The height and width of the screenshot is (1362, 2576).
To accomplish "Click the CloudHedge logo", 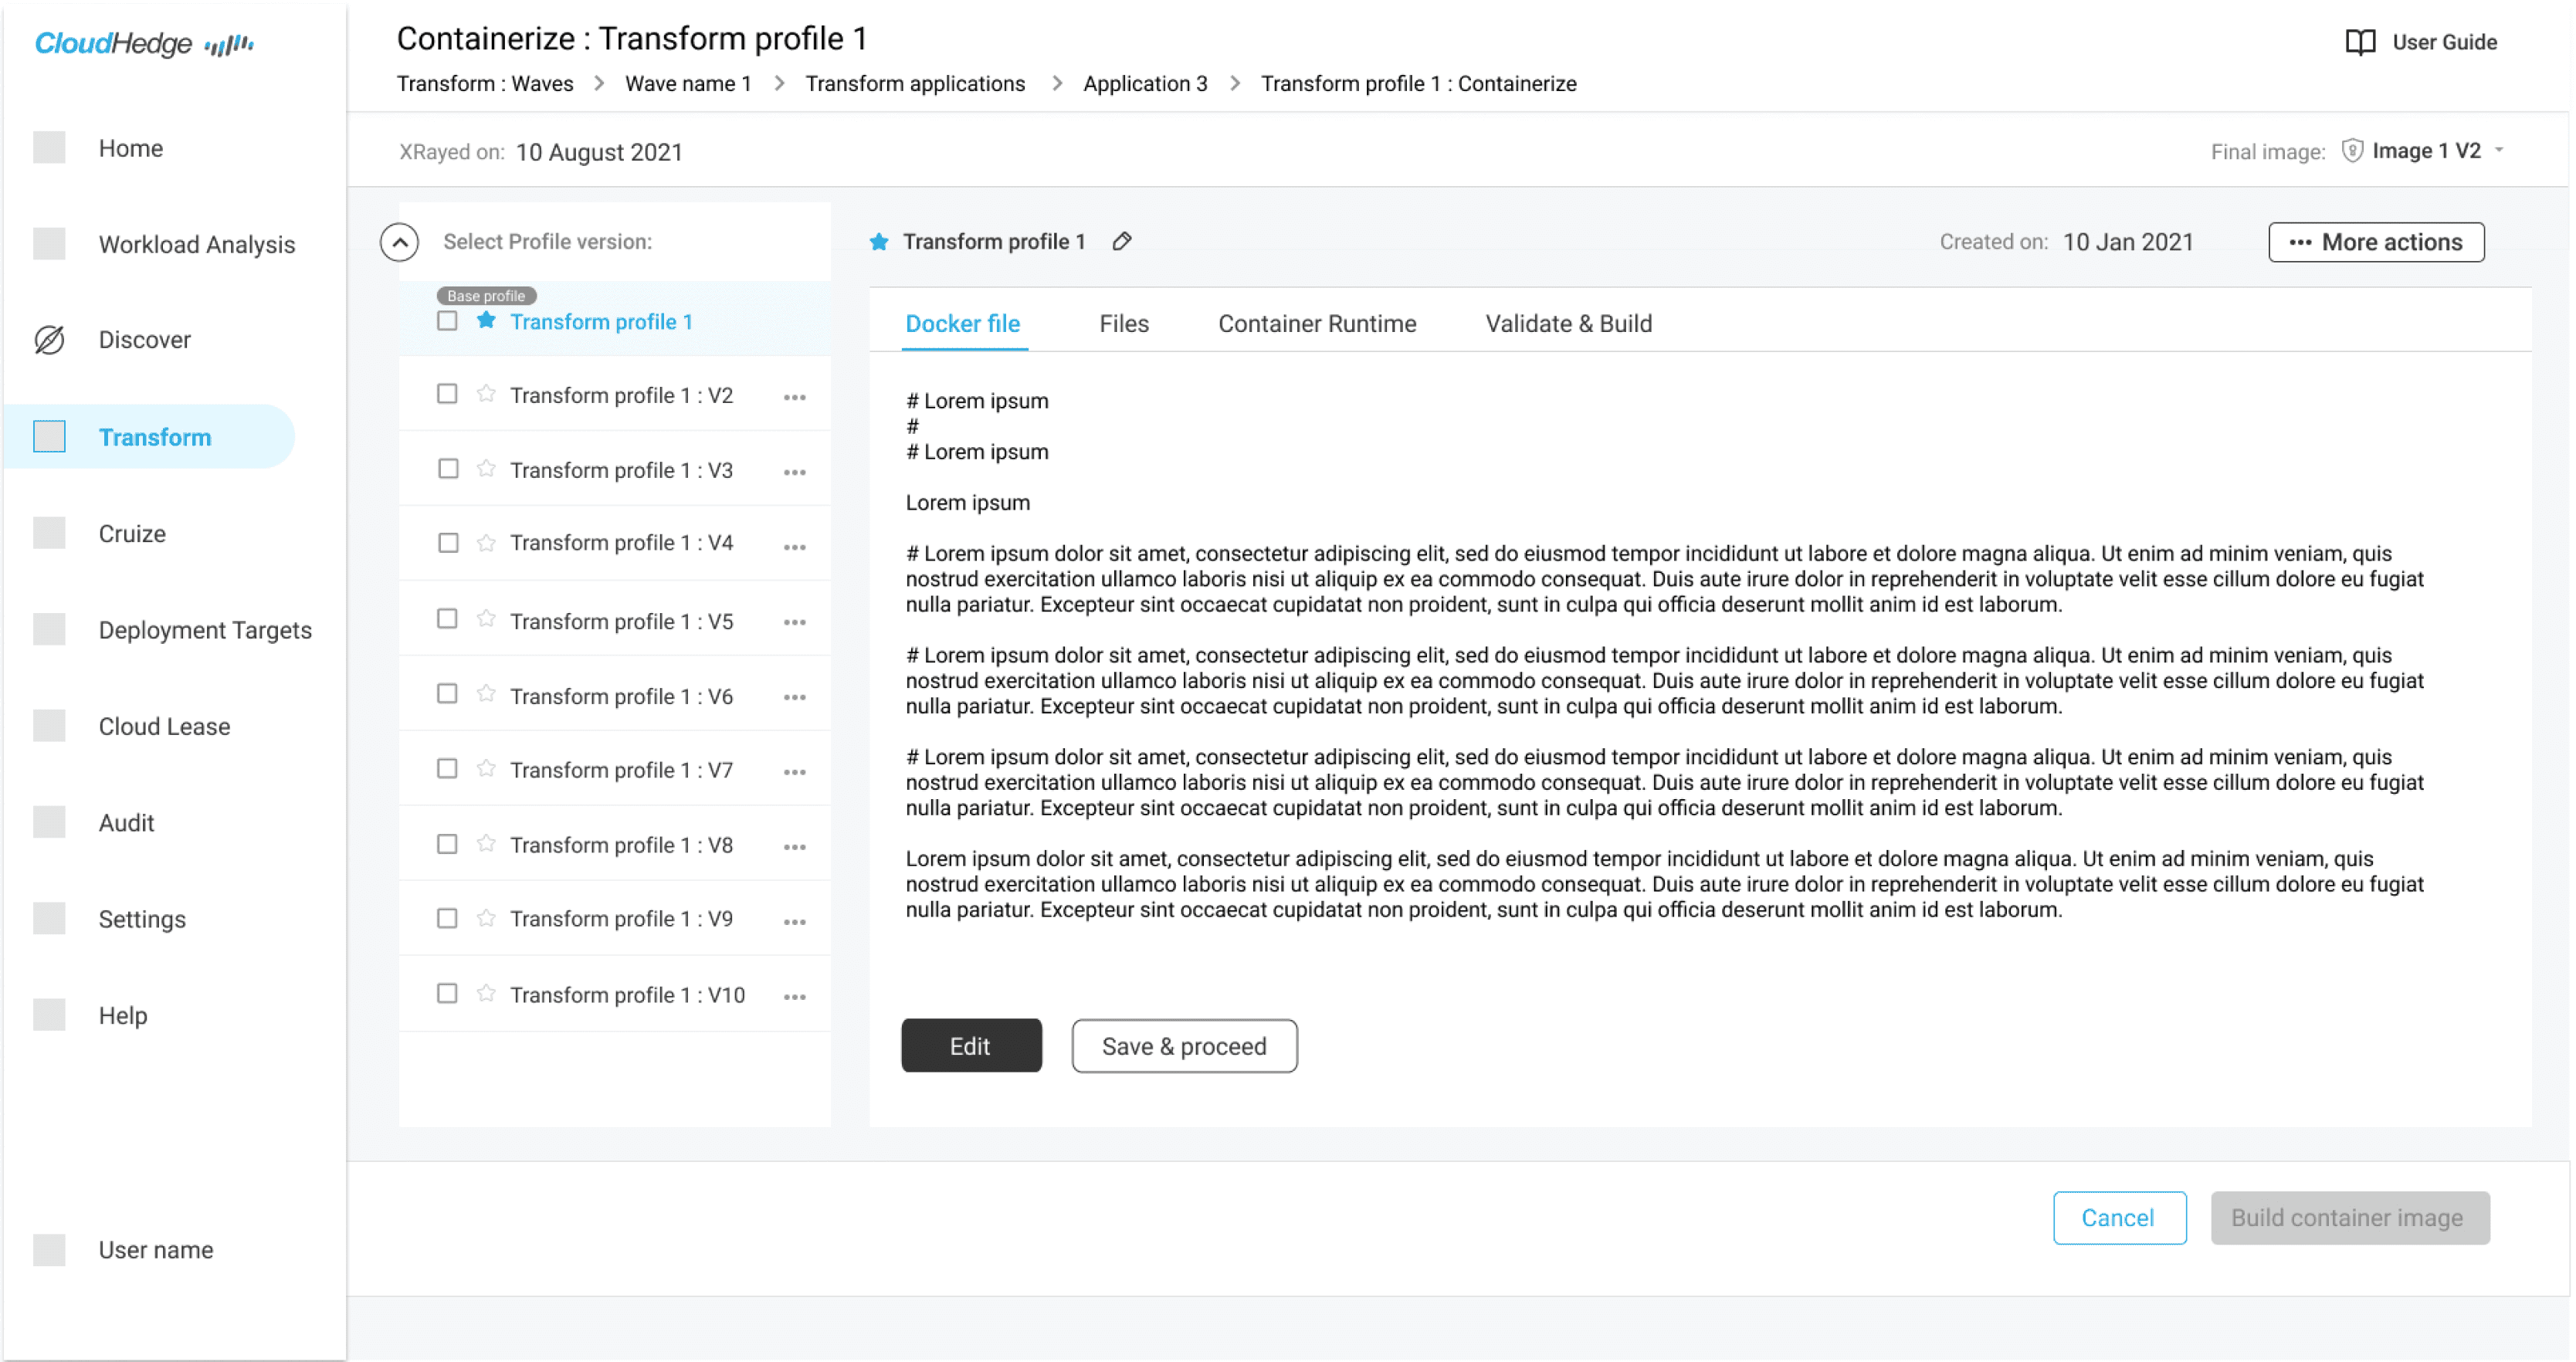I will tap(145, 44).
